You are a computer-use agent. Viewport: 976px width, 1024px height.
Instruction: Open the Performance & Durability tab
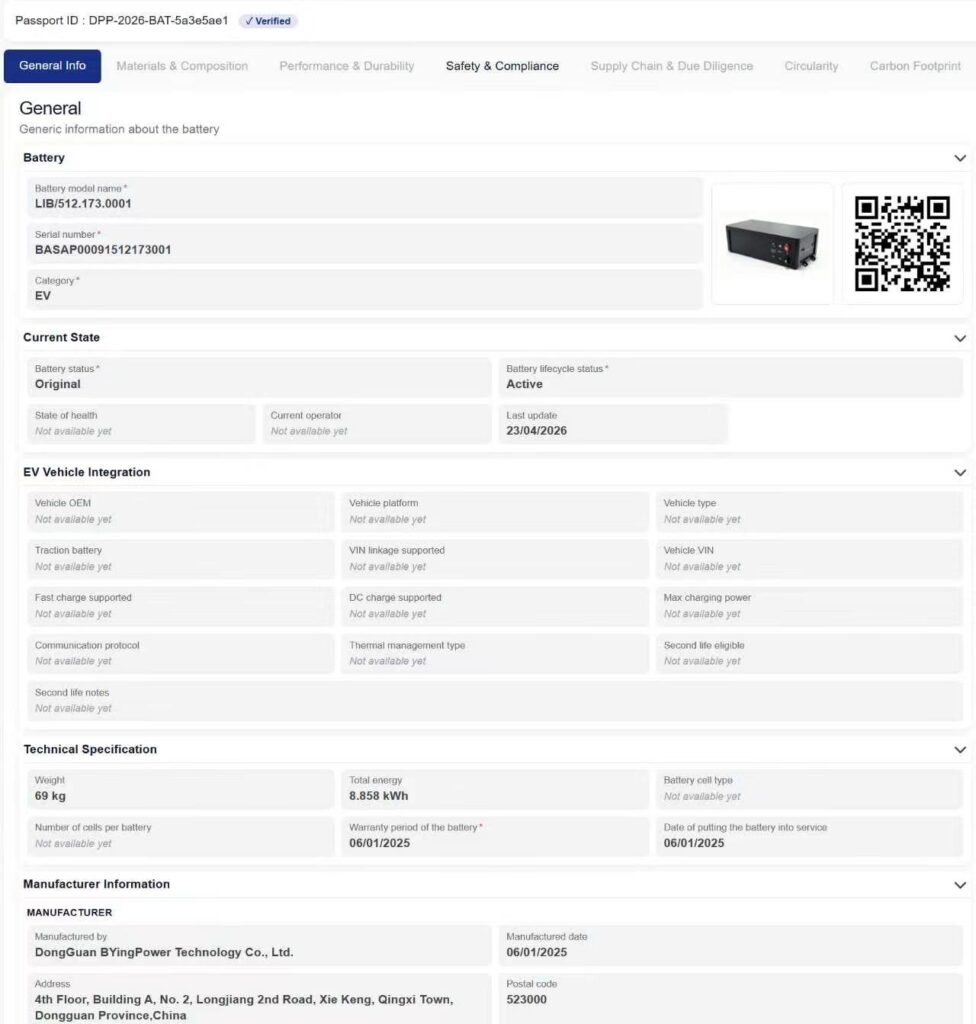(347, 66)
